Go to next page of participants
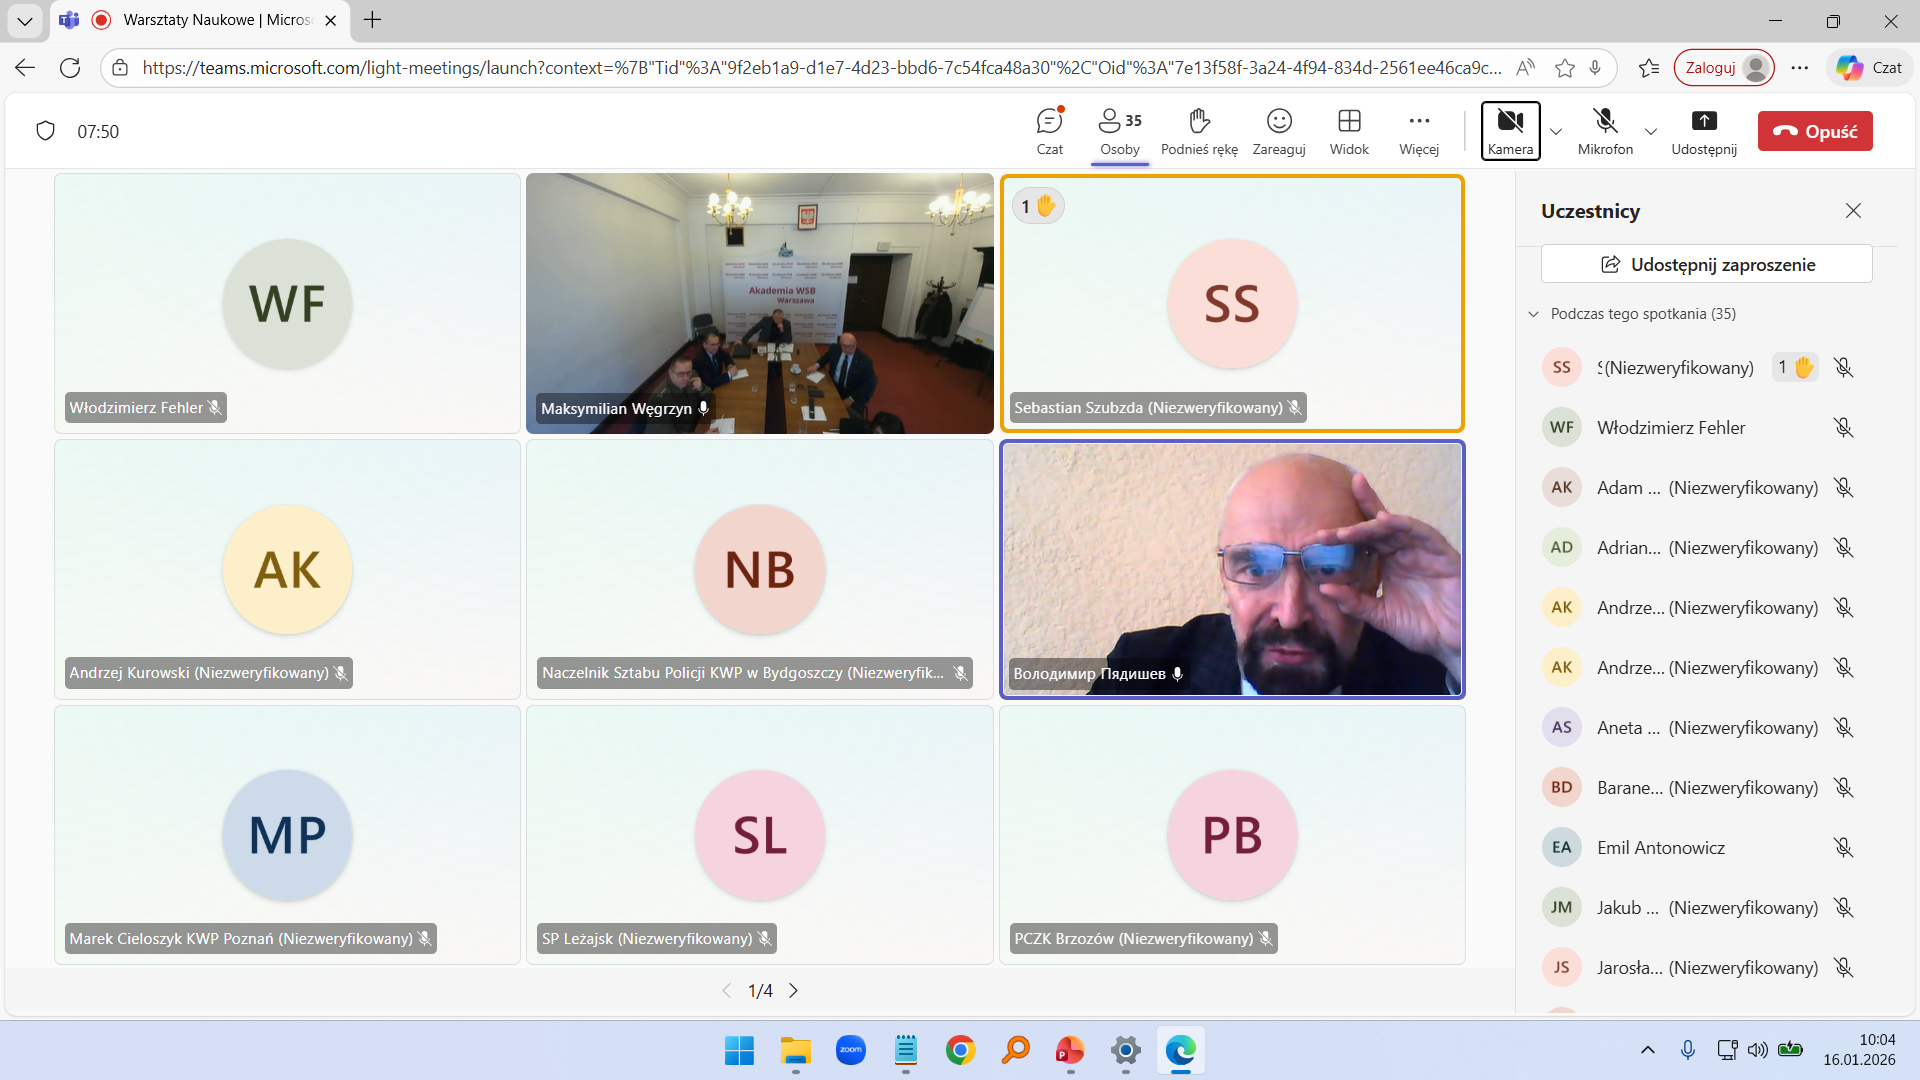The image size is (1920, 1080). click(794, 991)
